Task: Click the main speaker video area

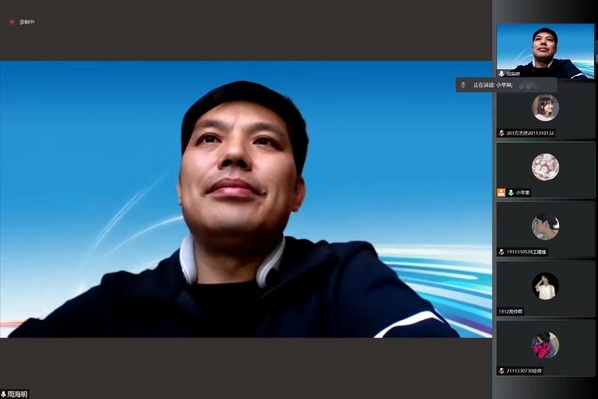Action: point(246,199)
